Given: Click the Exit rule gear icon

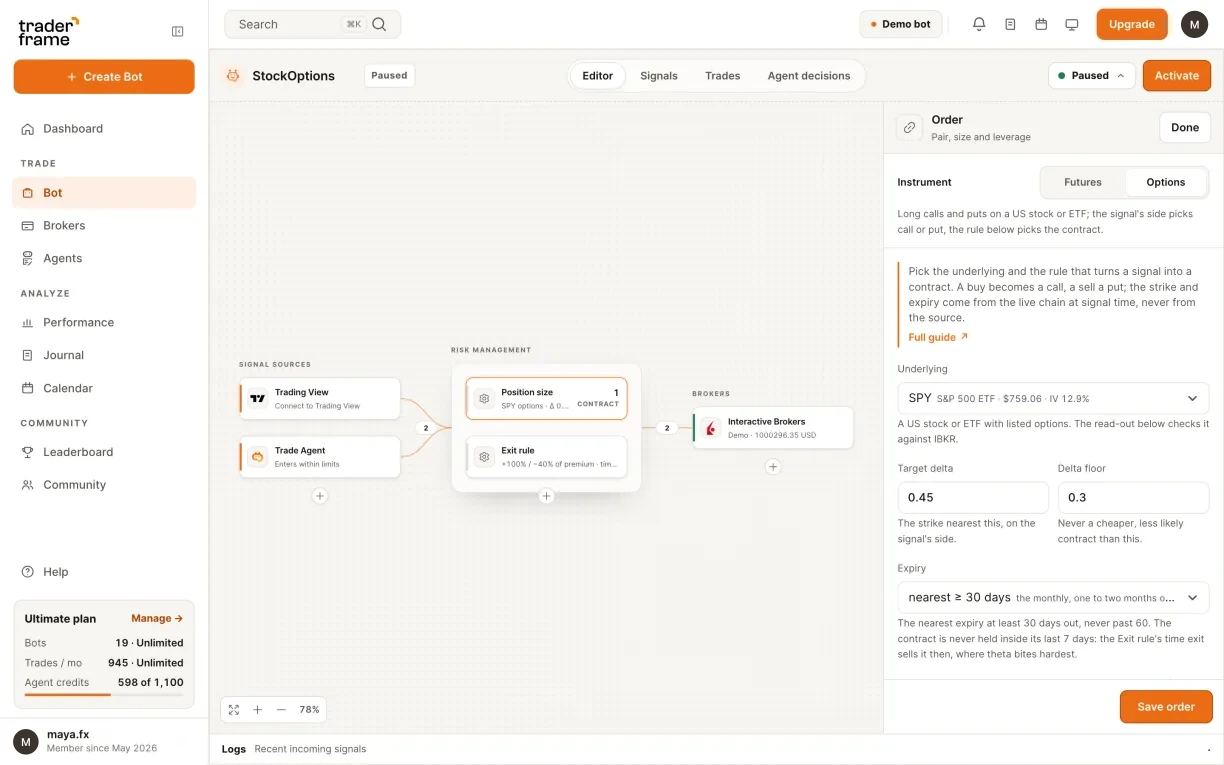Looking at the screenshot, I should 484,456.
